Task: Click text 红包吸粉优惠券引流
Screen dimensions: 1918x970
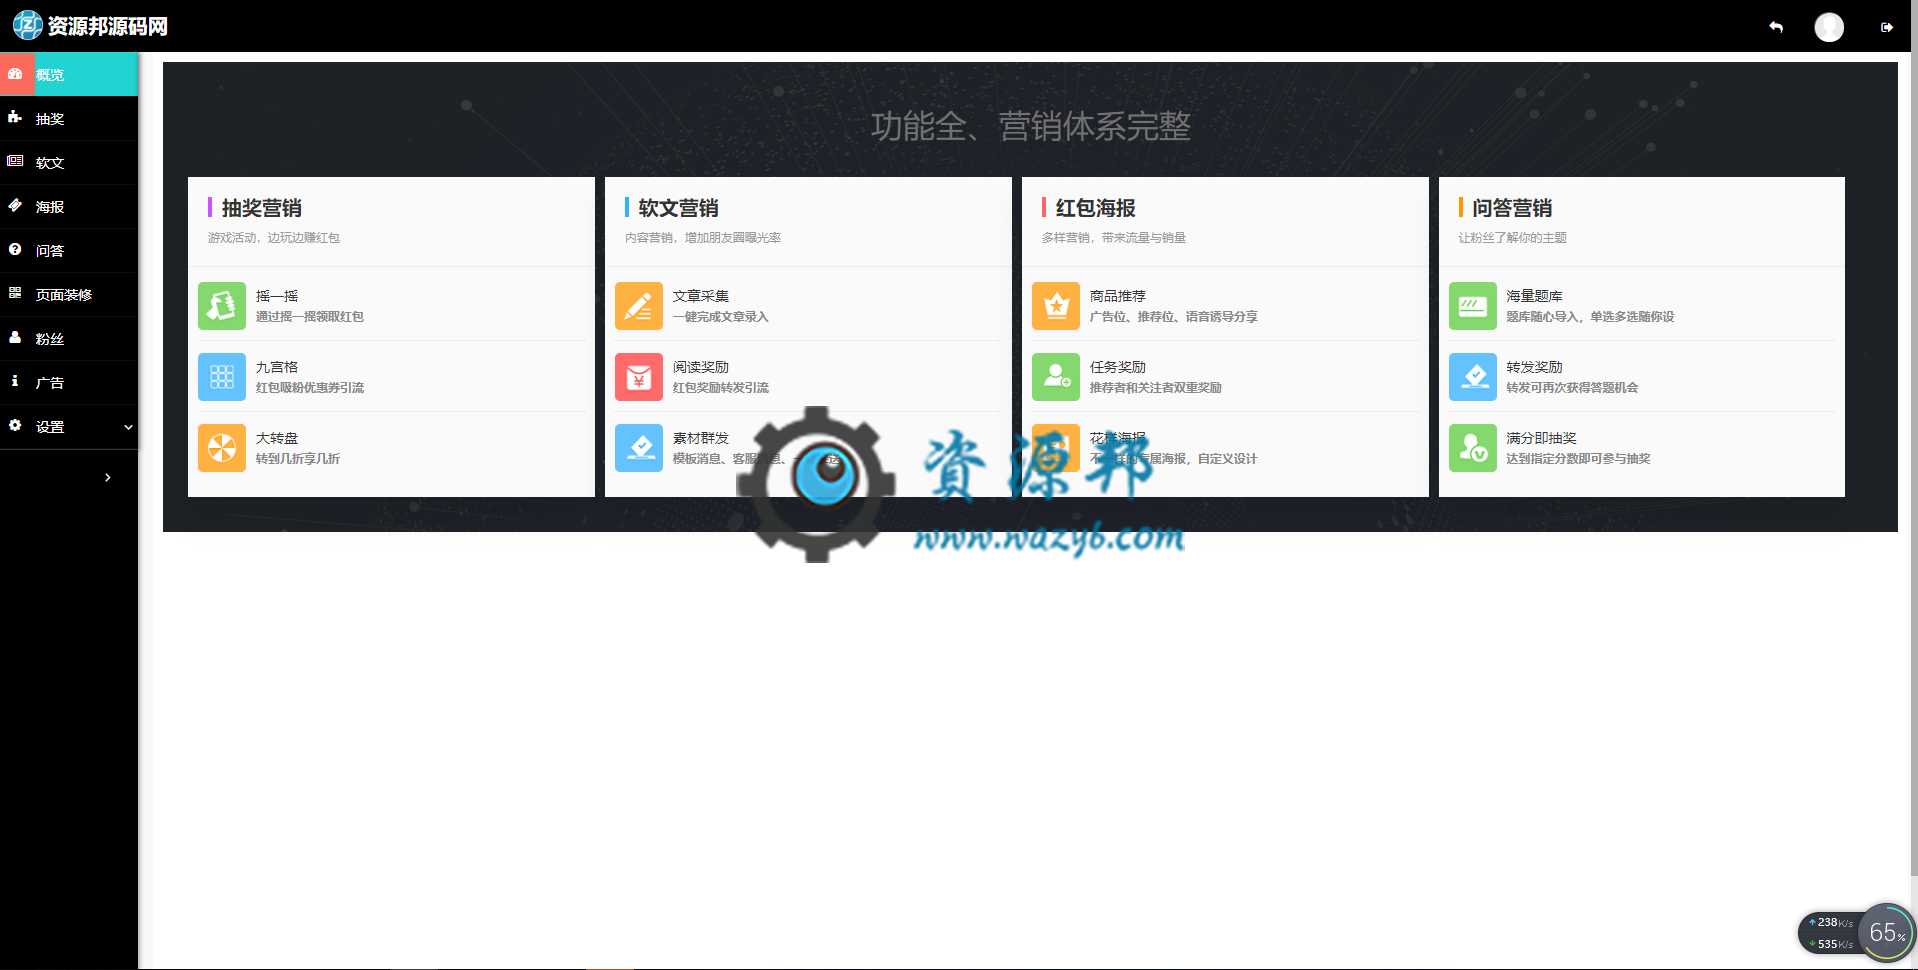Action: (x=310, y=388)
